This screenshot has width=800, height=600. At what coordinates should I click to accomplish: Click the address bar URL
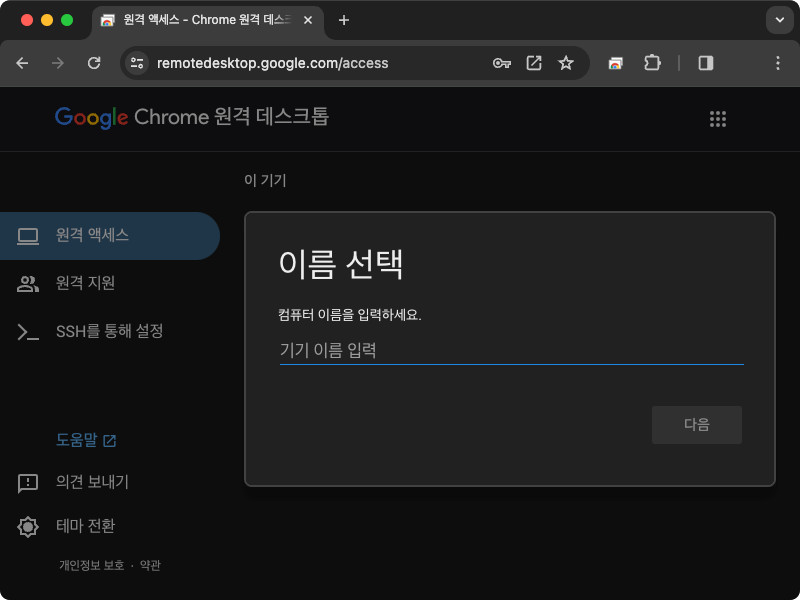[272, 63]
